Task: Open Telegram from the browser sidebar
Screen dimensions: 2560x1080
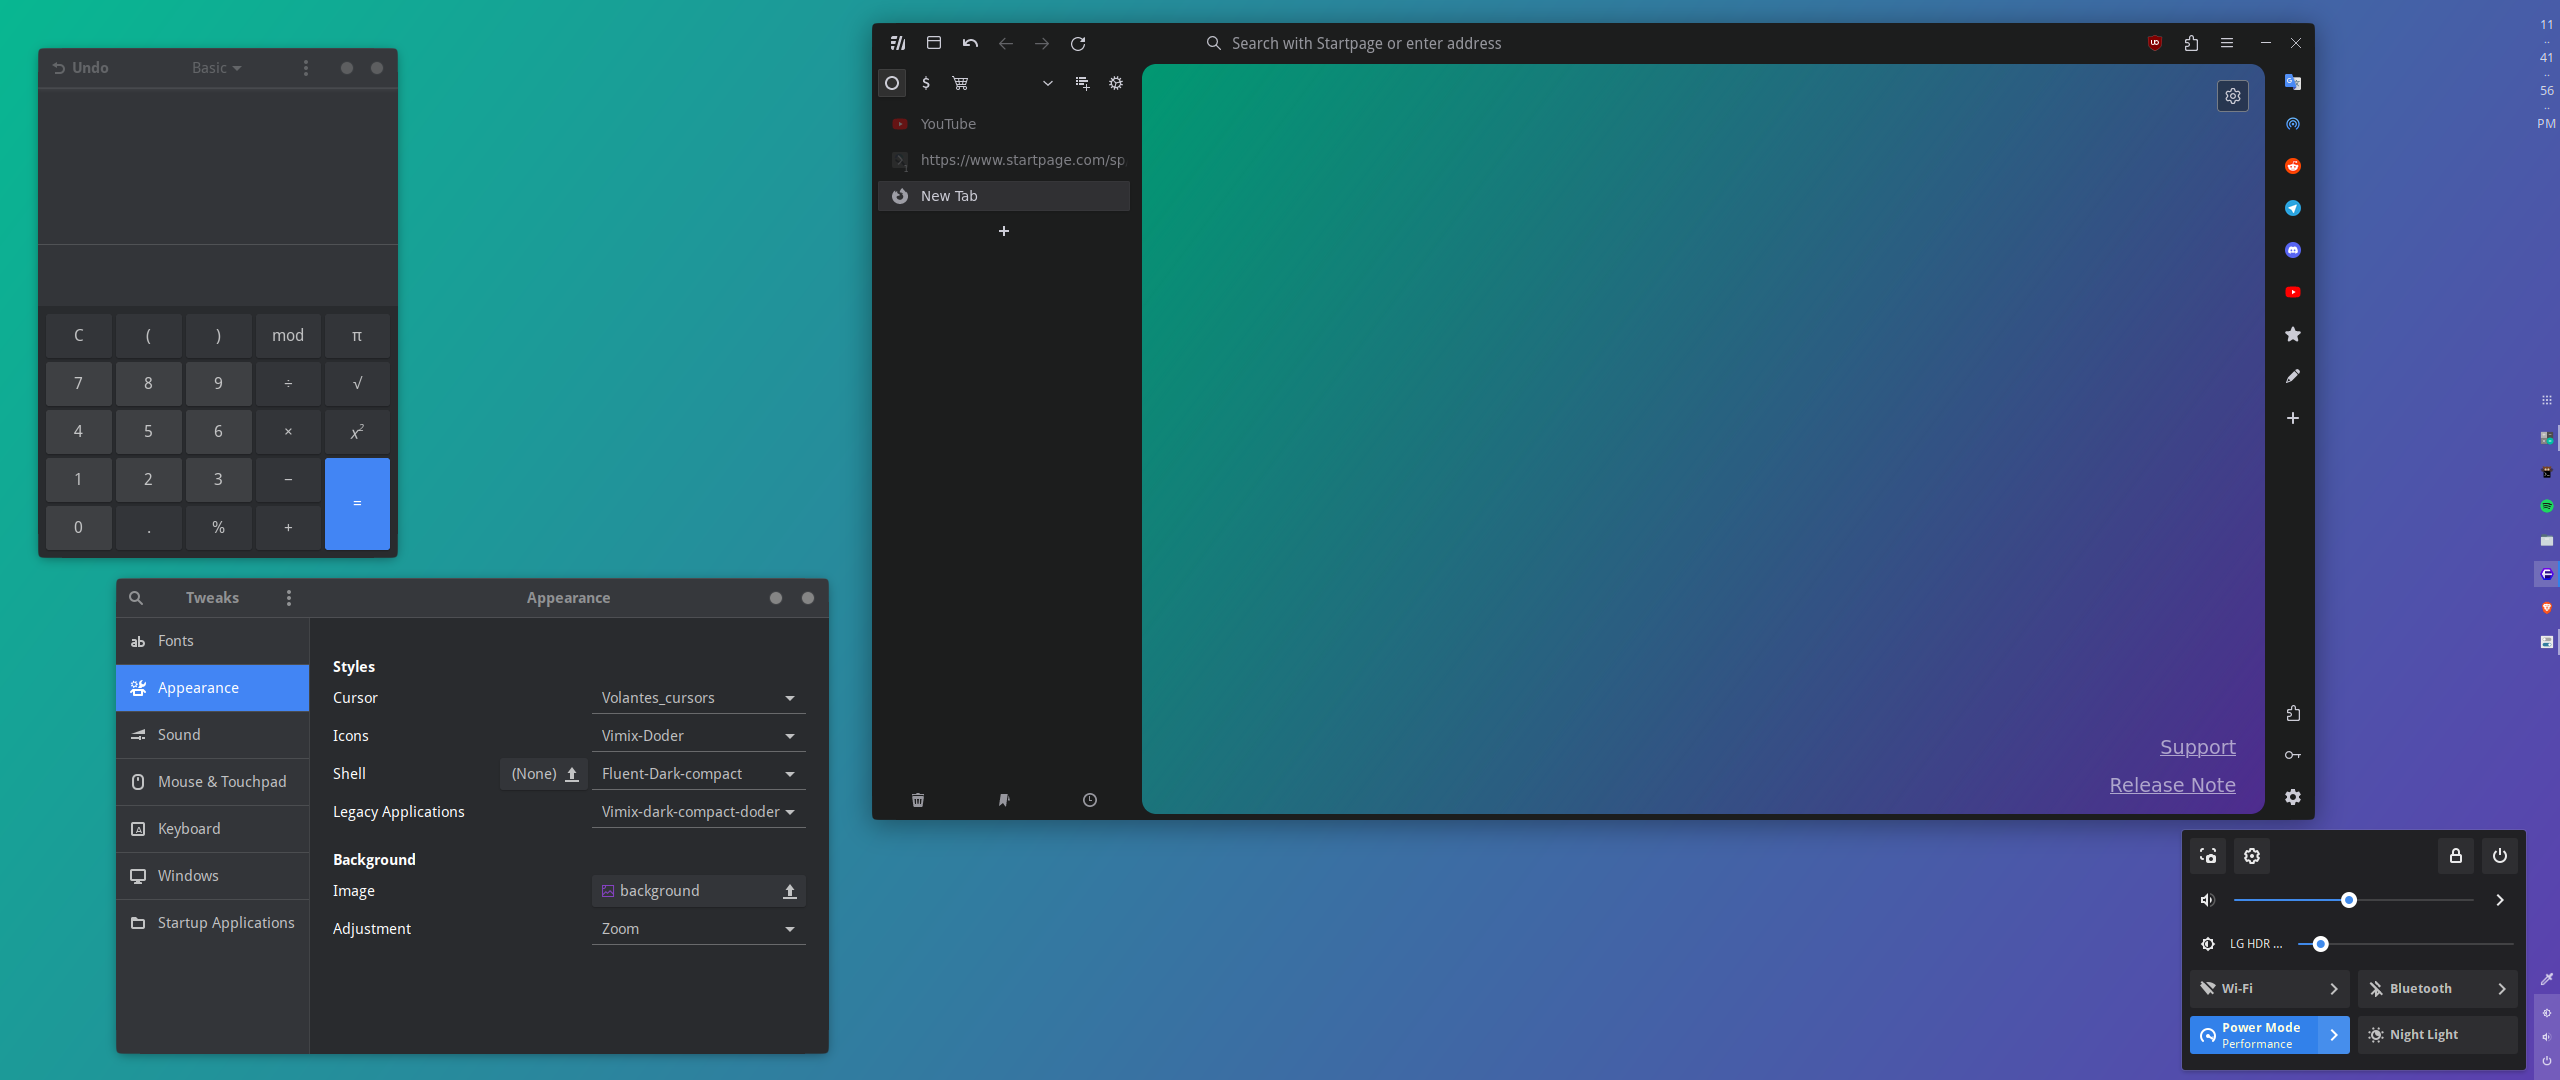Action: point(2292,208)
